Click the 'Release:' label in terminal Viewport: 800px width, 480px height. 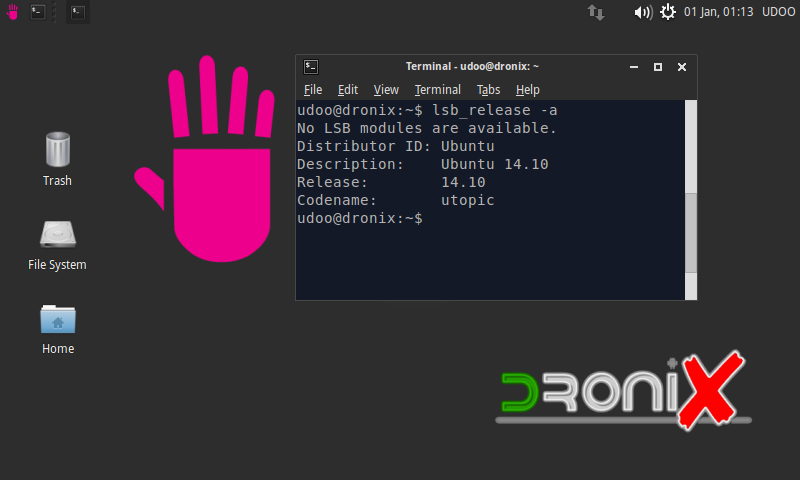(332, 182)
